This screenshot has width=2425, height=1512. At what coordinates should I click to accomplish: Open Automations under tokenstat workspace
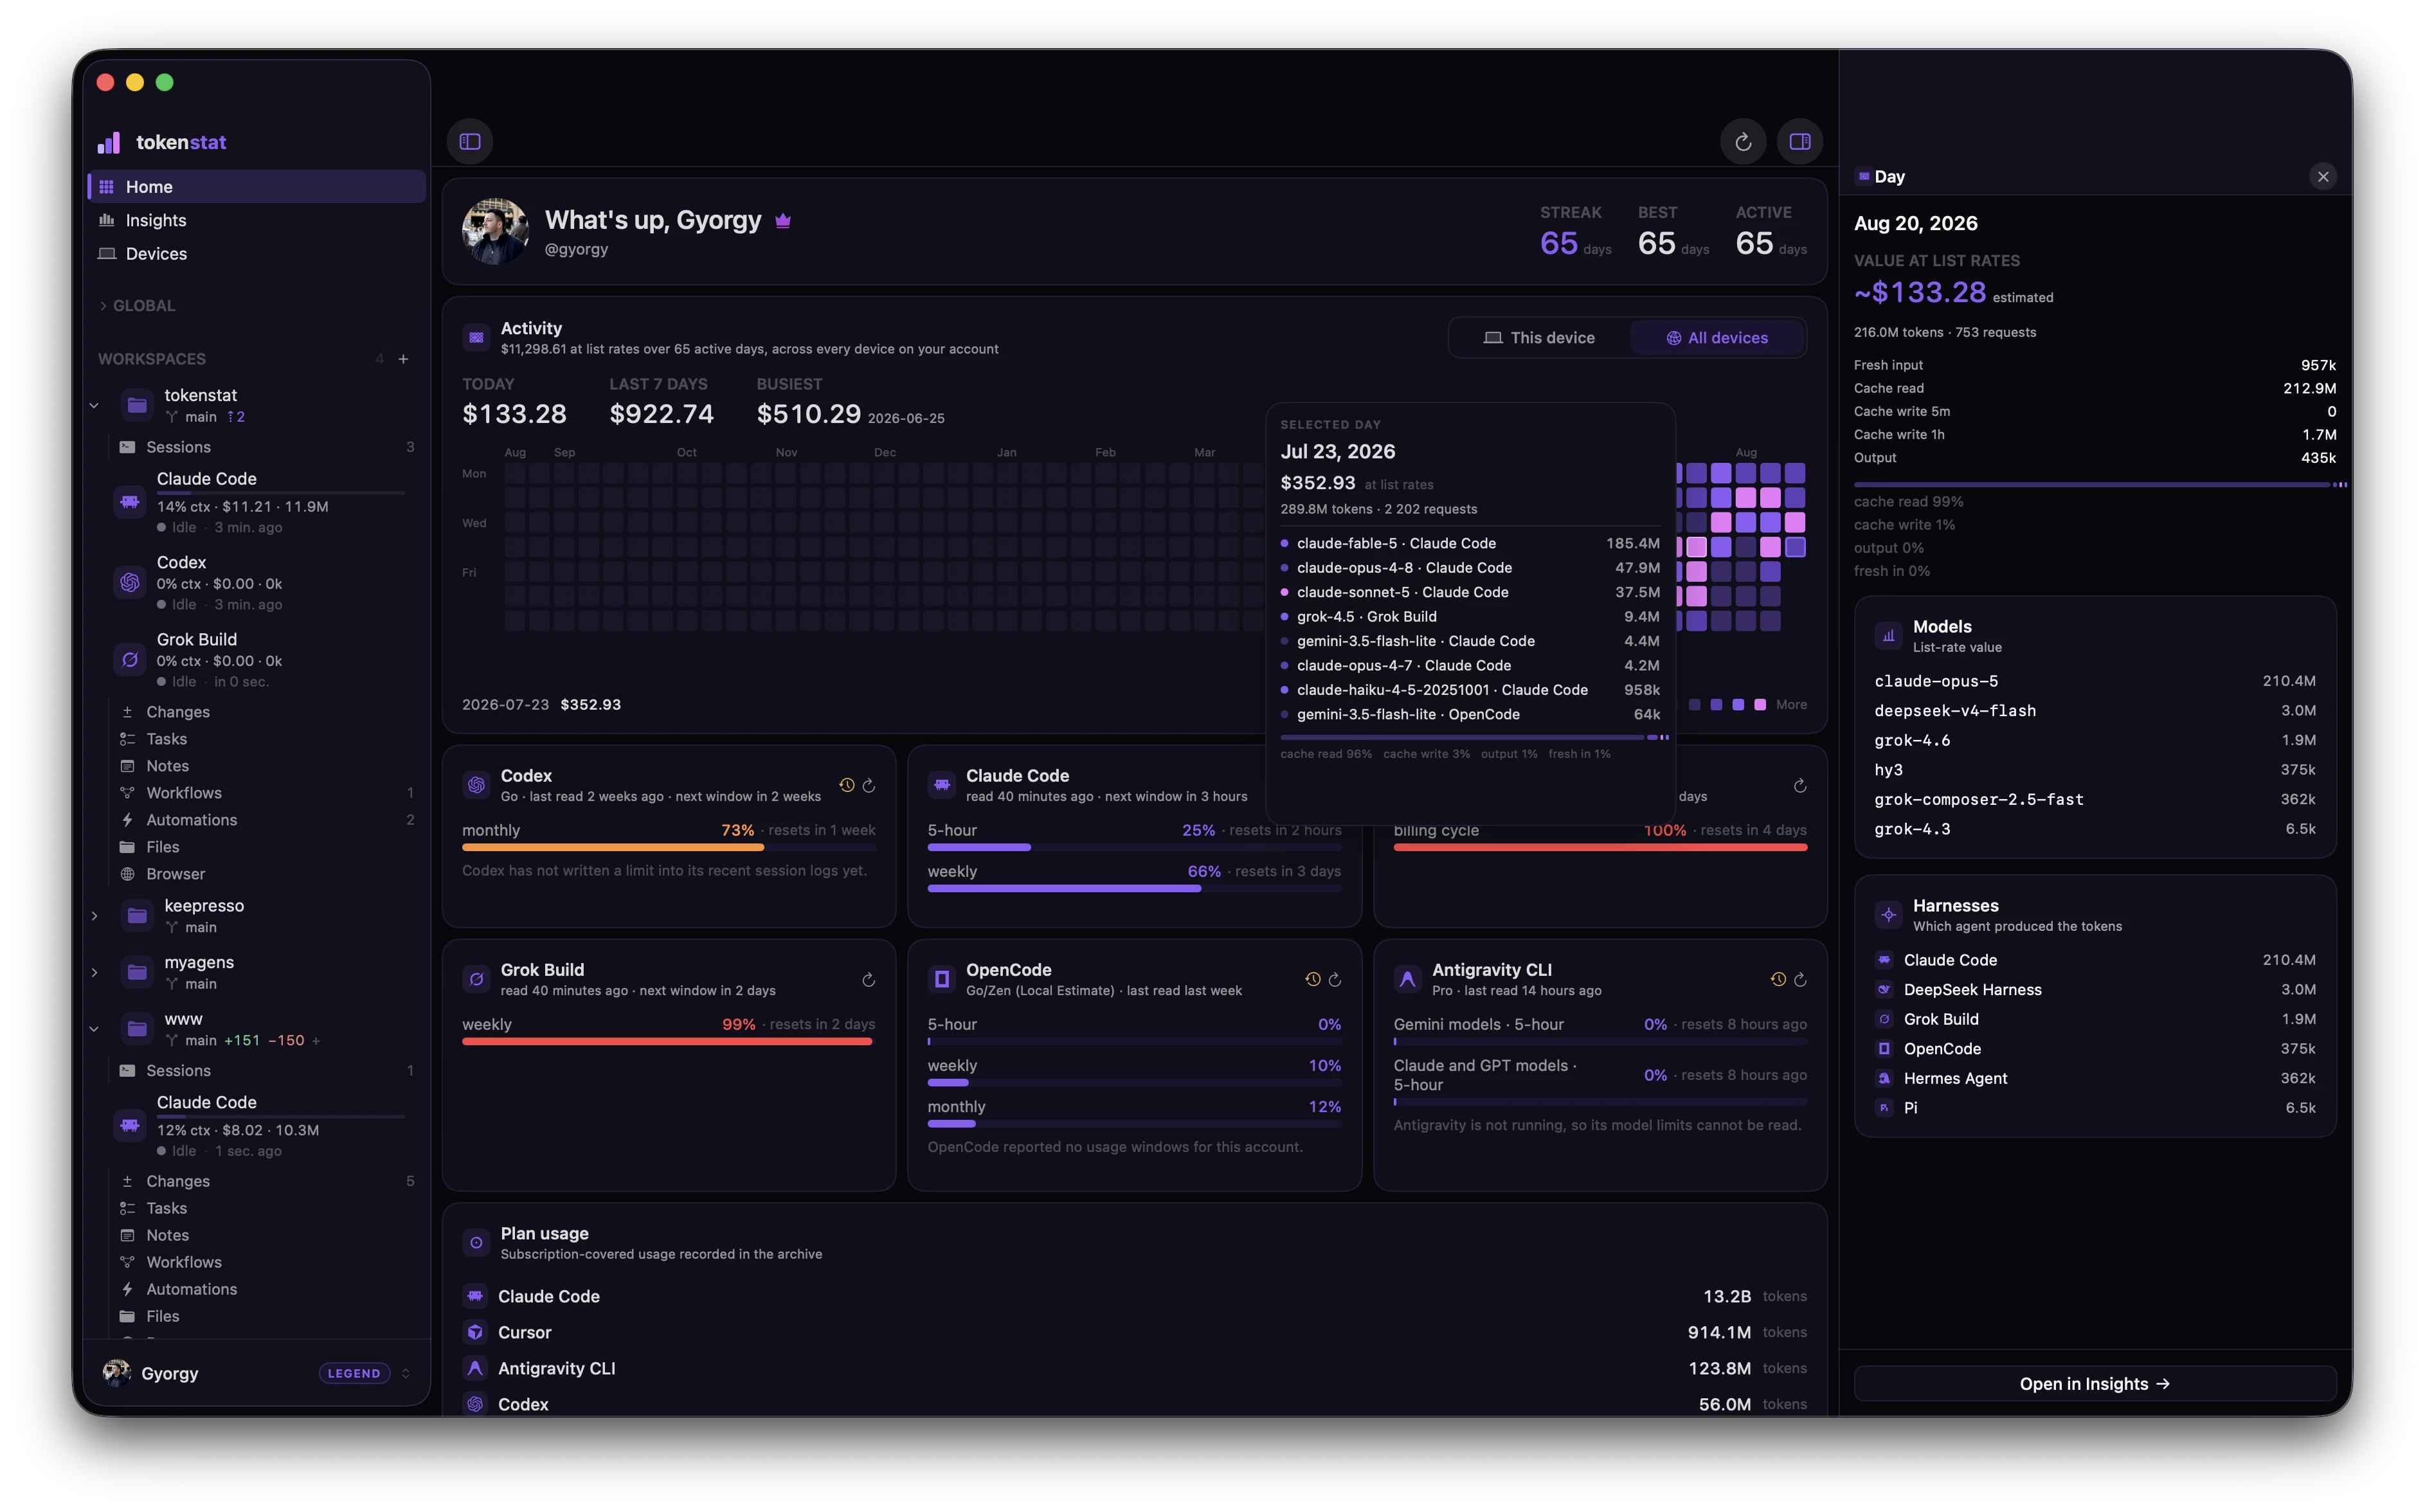266,820
